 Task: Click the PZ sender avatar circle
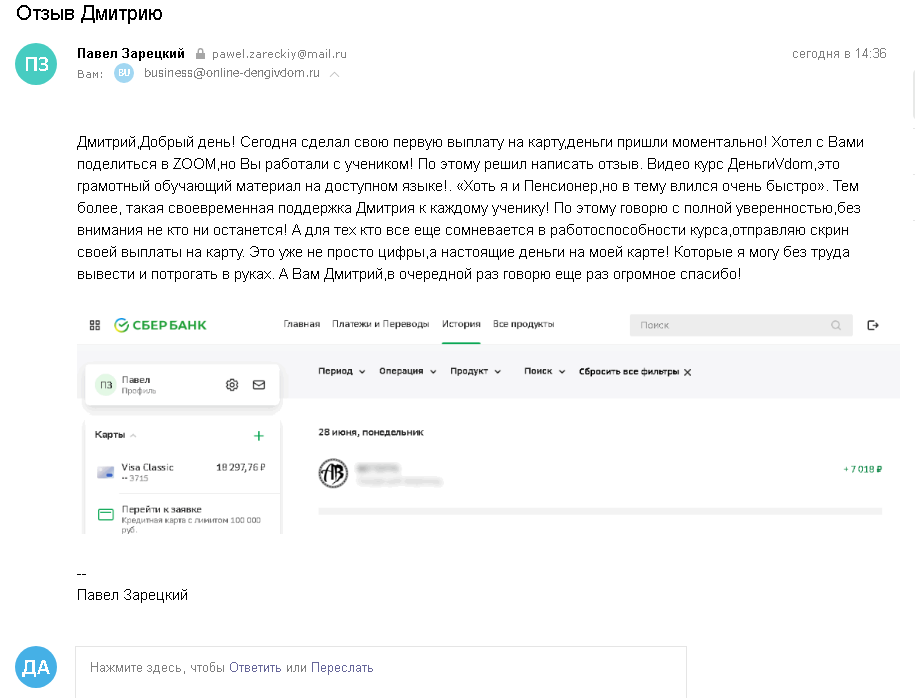click(x=36, y=64)
